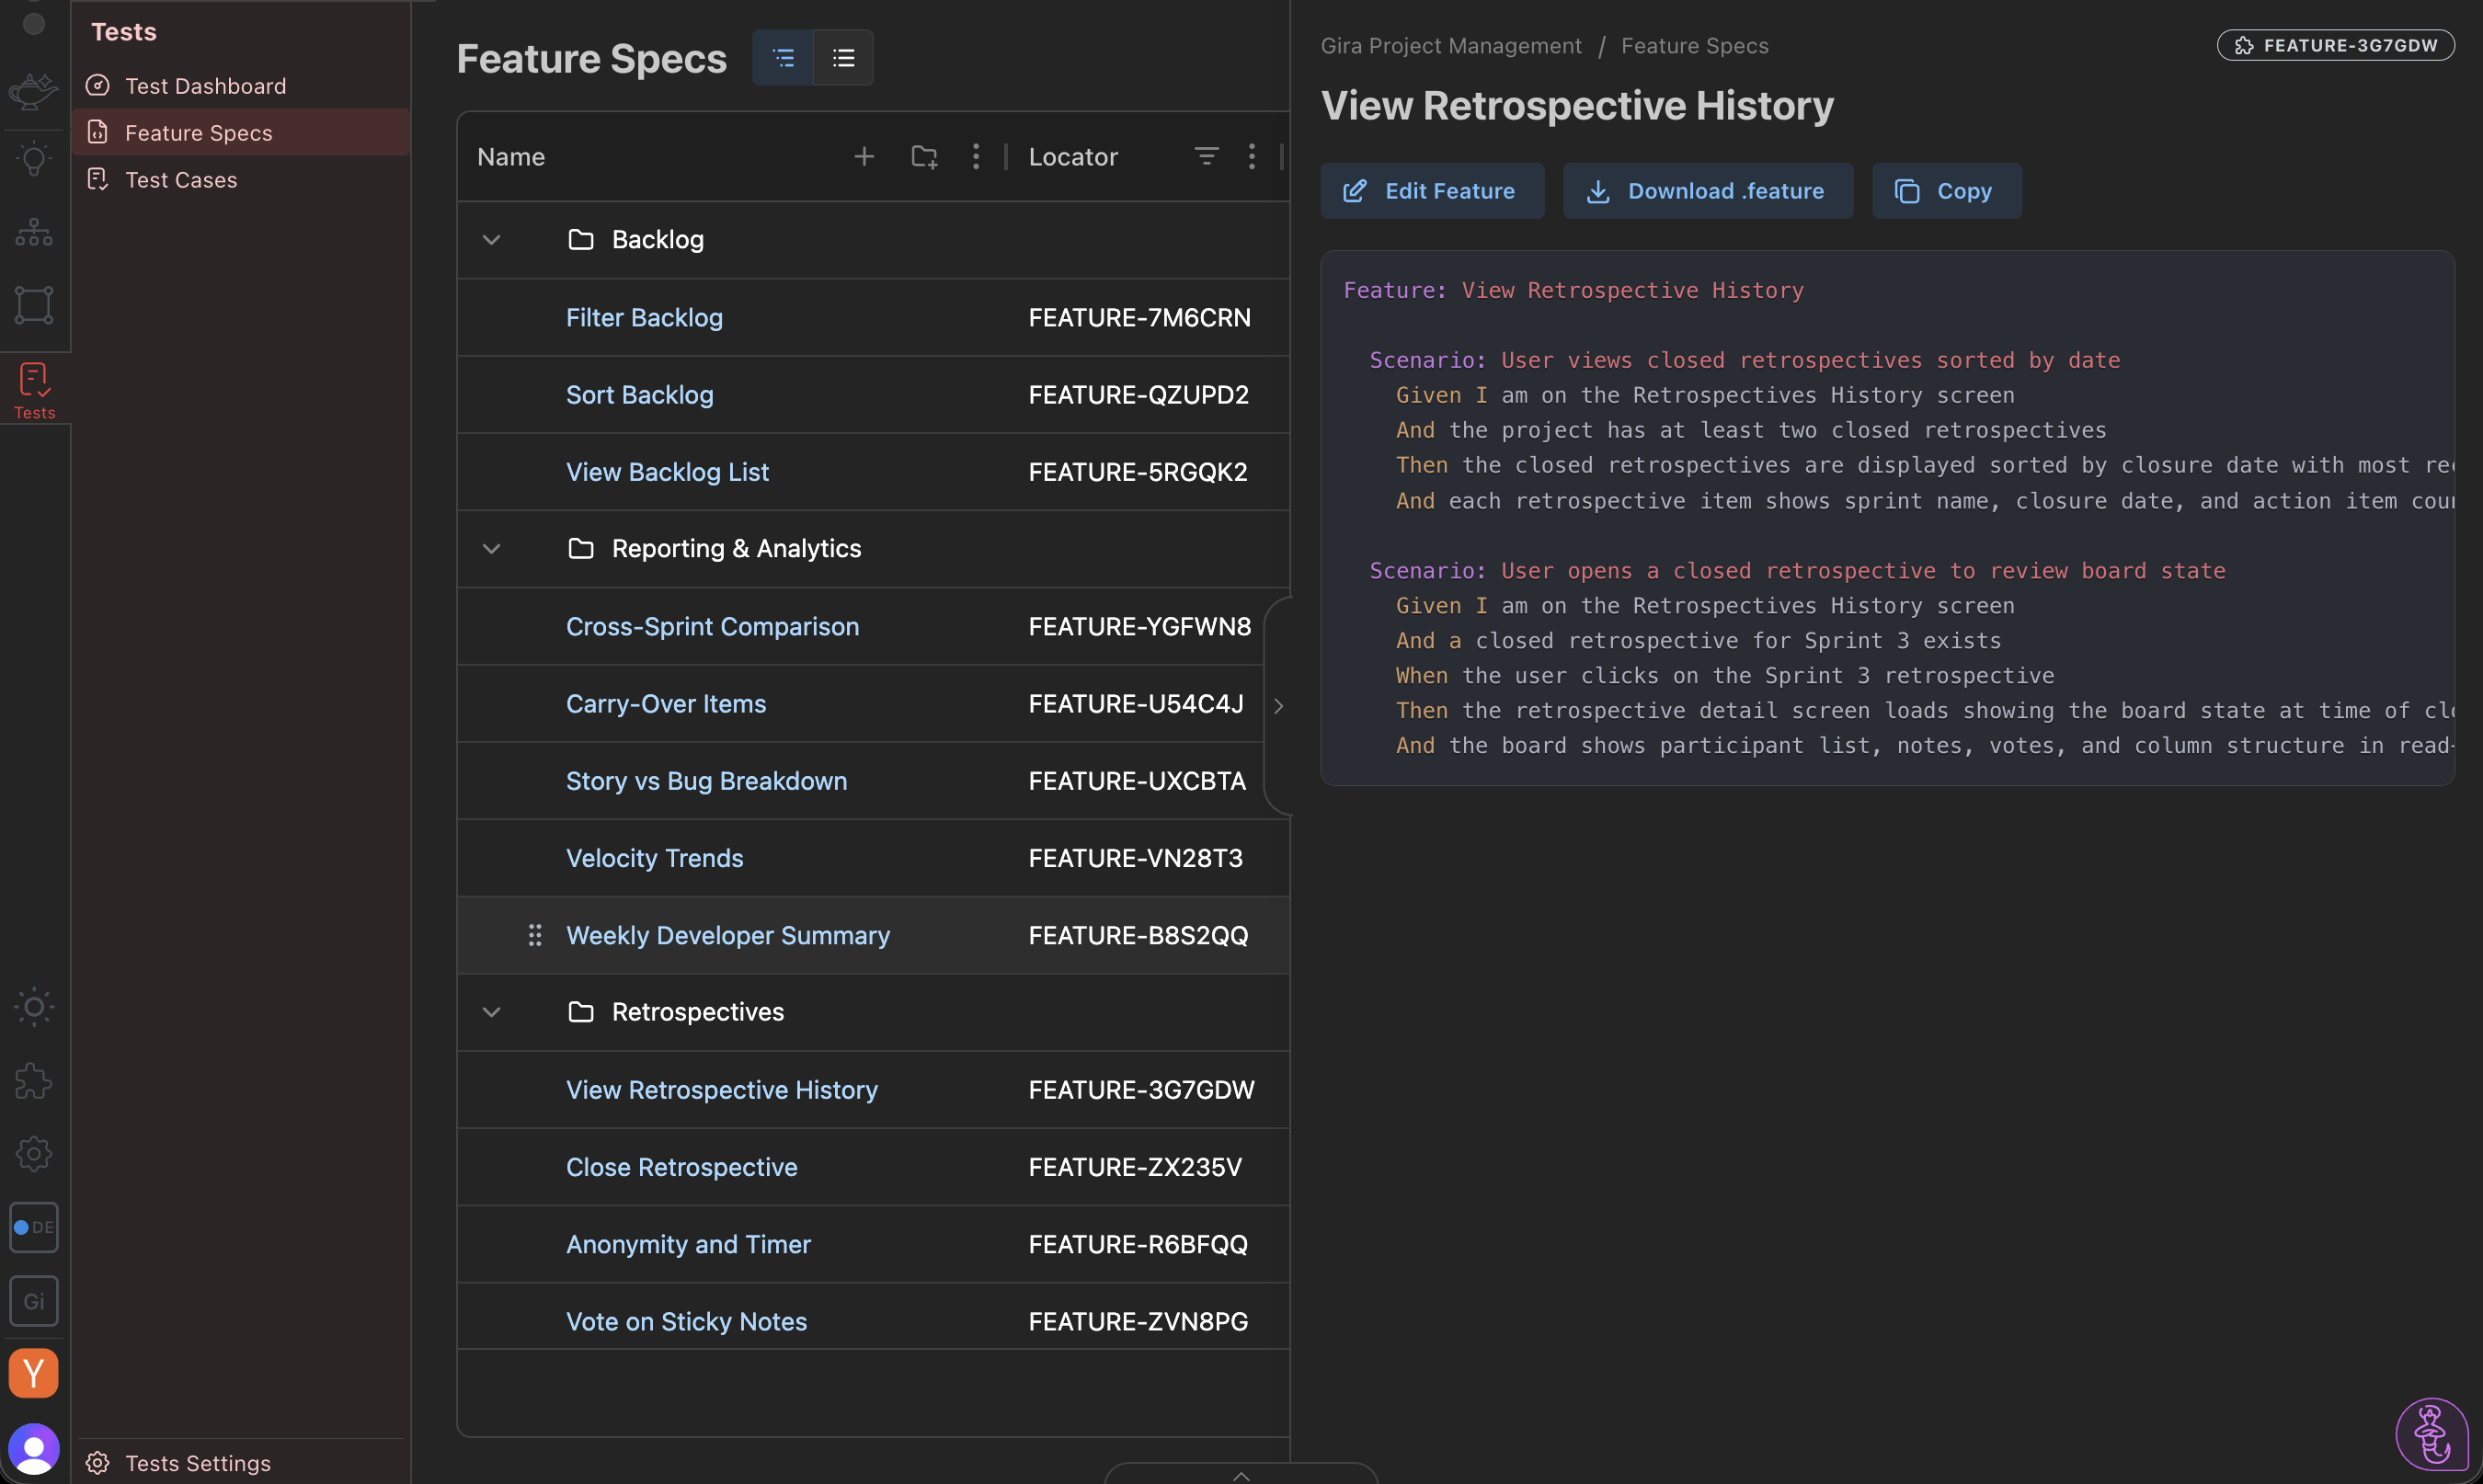2483x1484 pixels.
Task: Open the hierarchy diagram section icon
Action: pyautogui.click(x=33, y=232)
